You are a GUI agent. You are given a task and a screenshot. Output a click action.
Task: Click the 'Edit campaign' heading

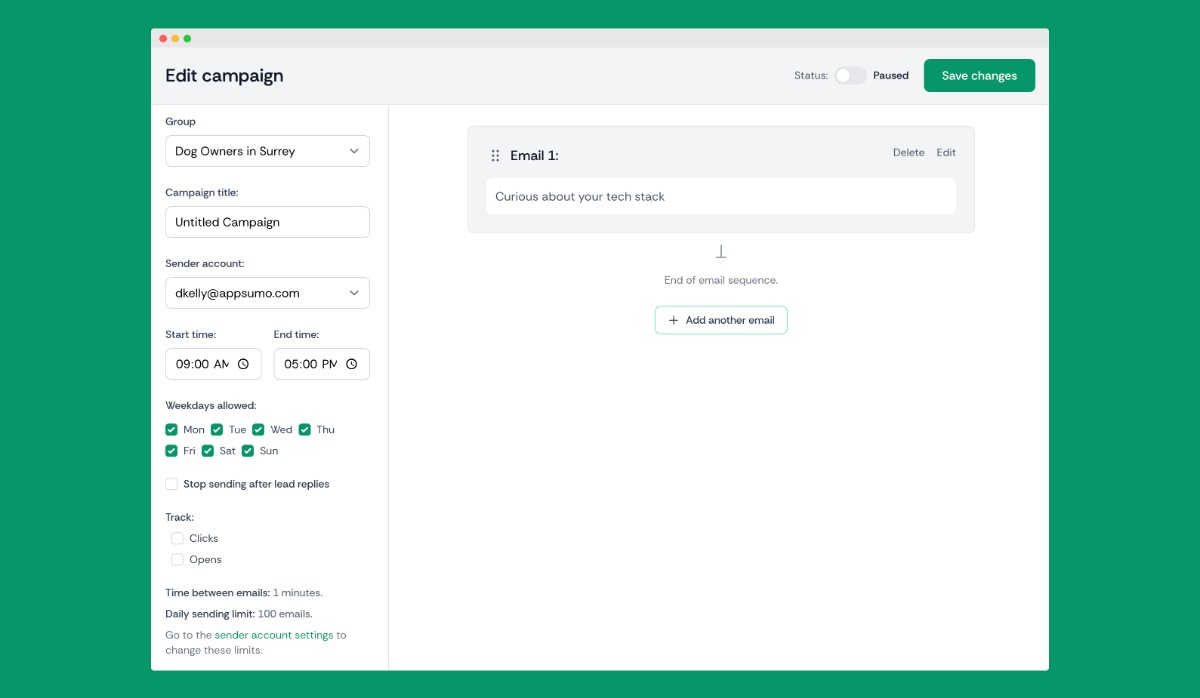224,76
